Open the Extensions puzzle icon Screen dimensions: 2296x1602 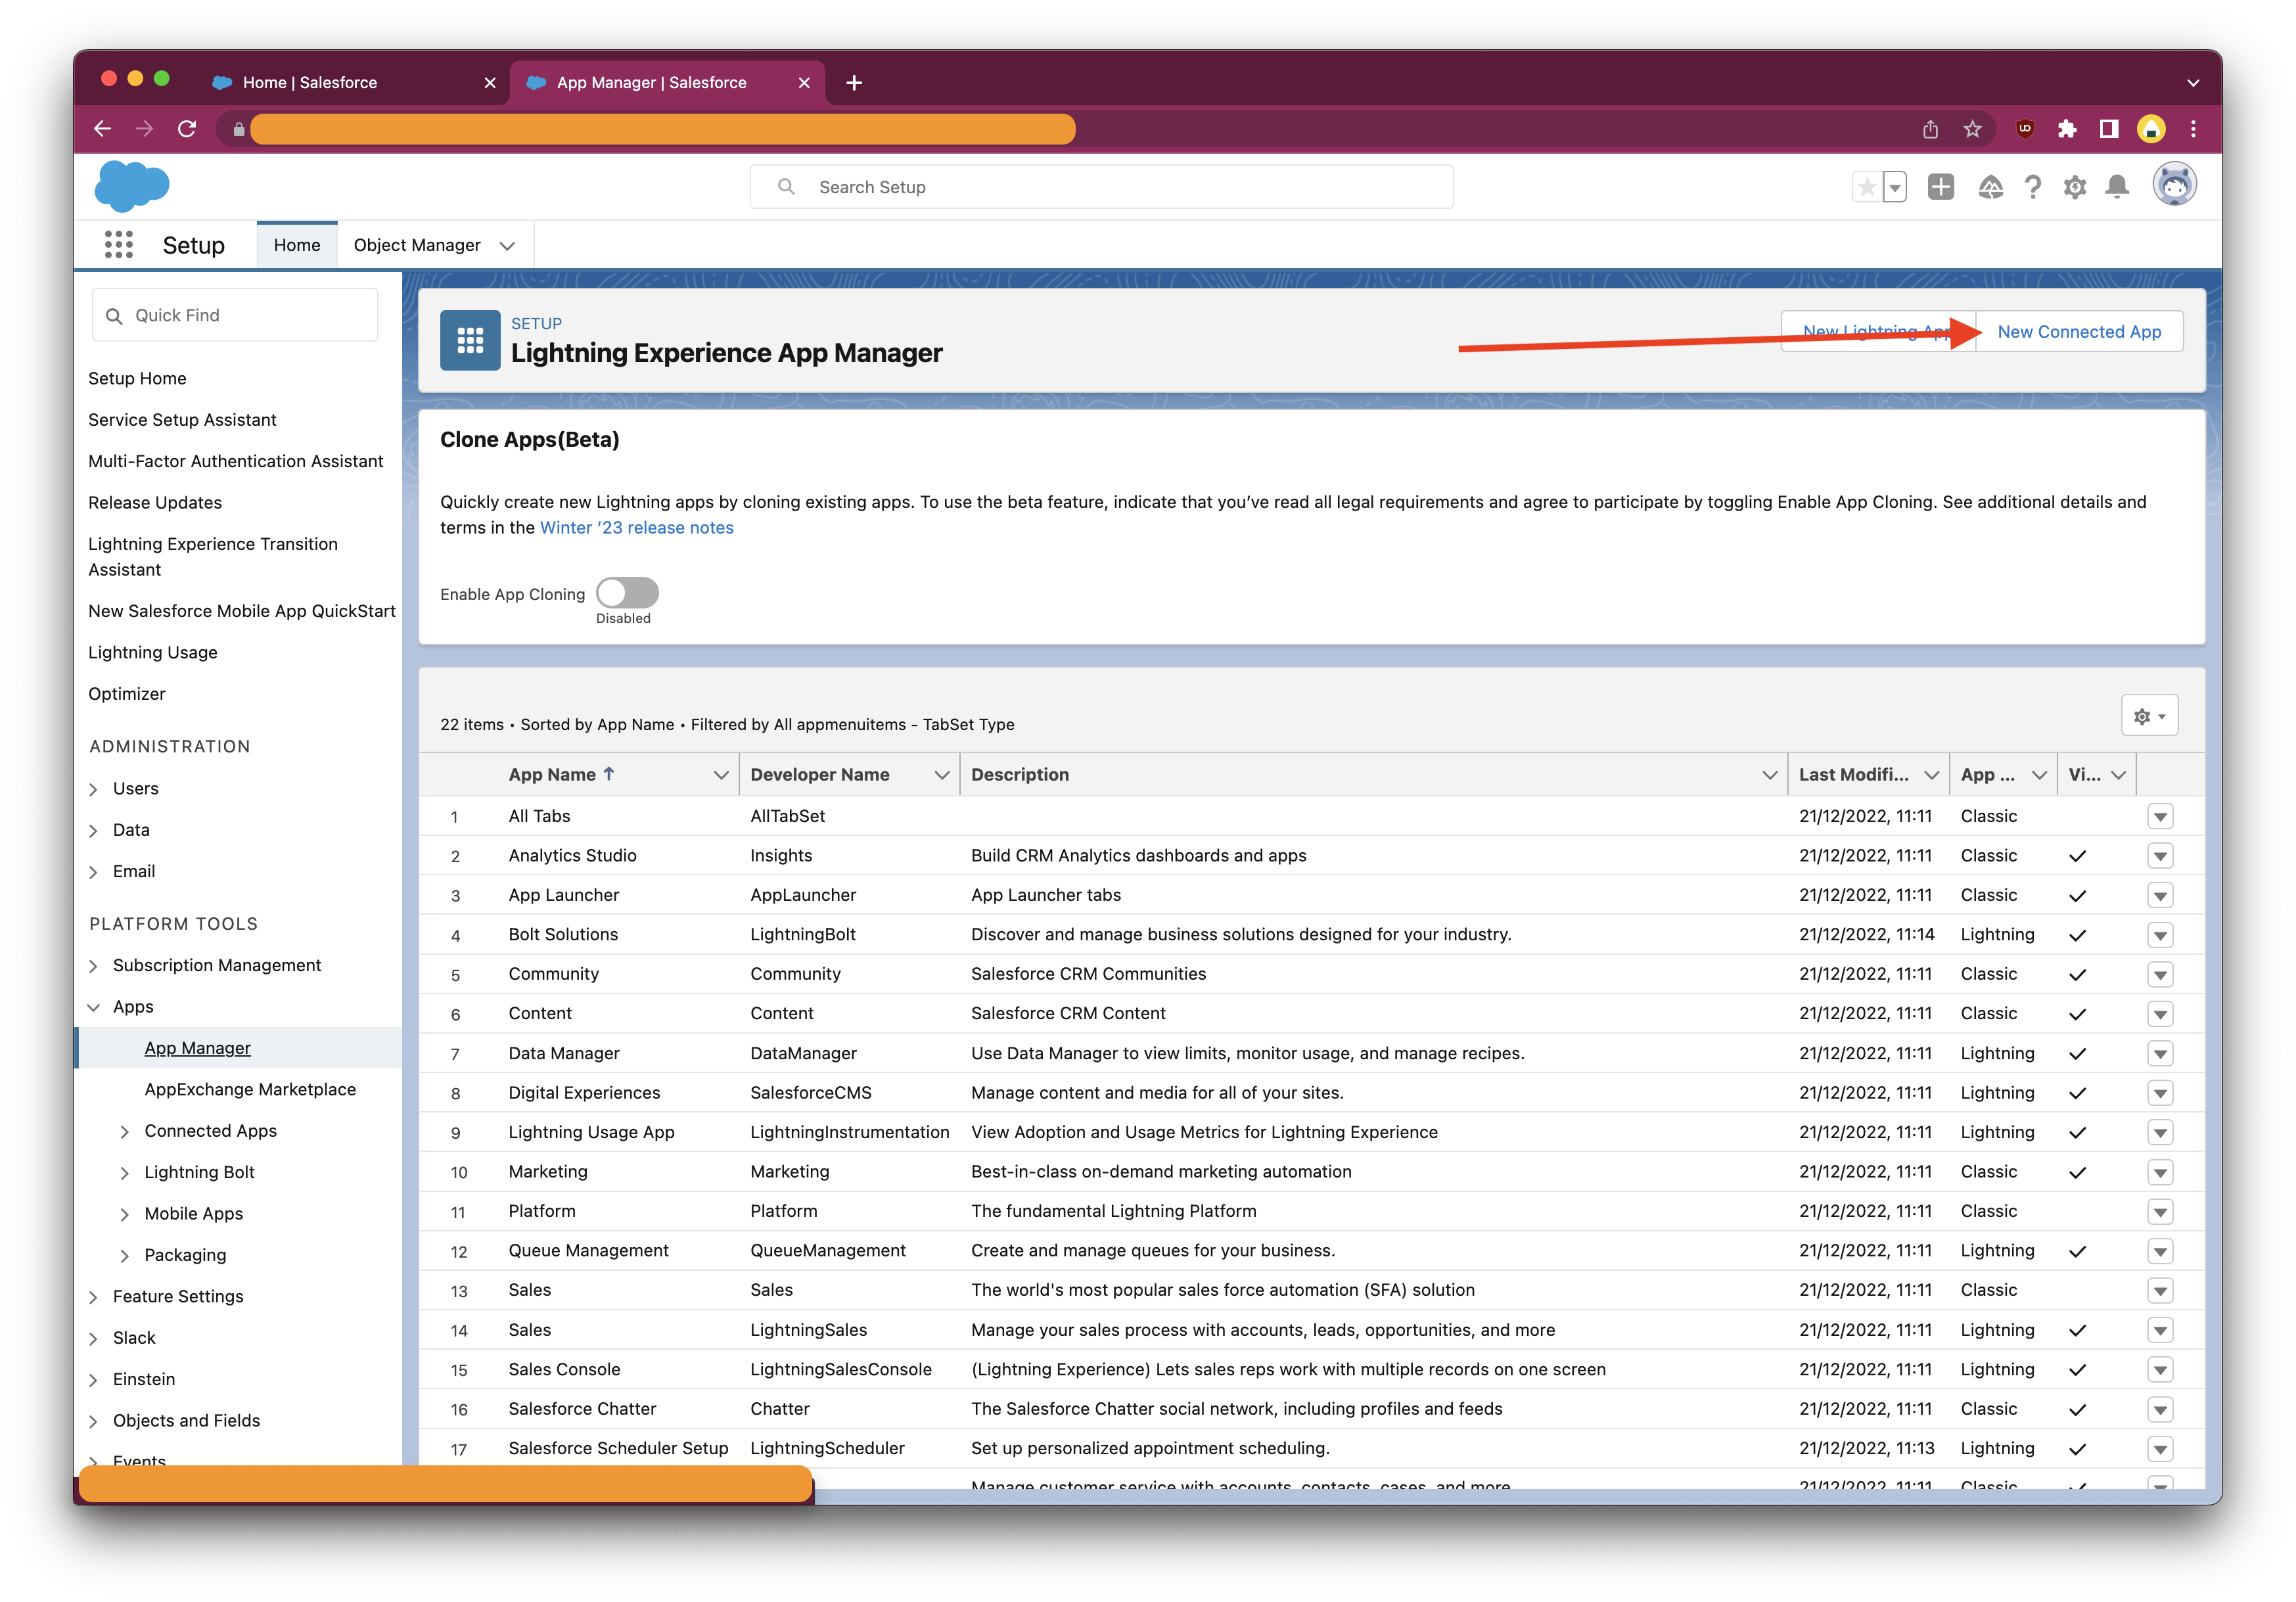pyautogui.click(x=2067, y=129)
